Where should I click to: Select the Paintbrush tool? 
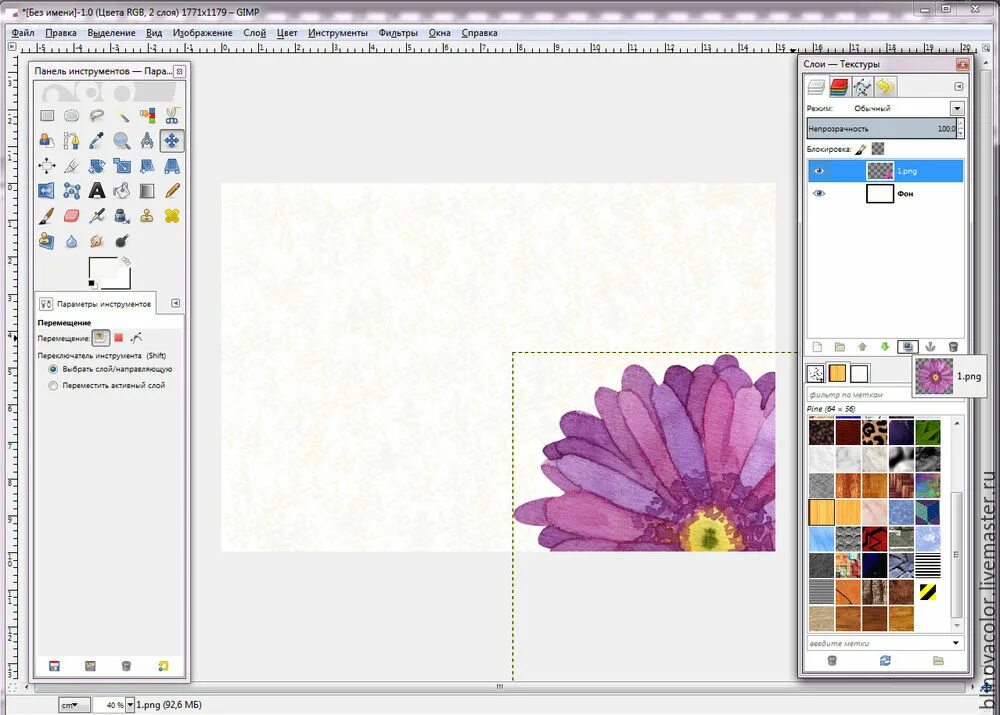(x=47, y=216)
